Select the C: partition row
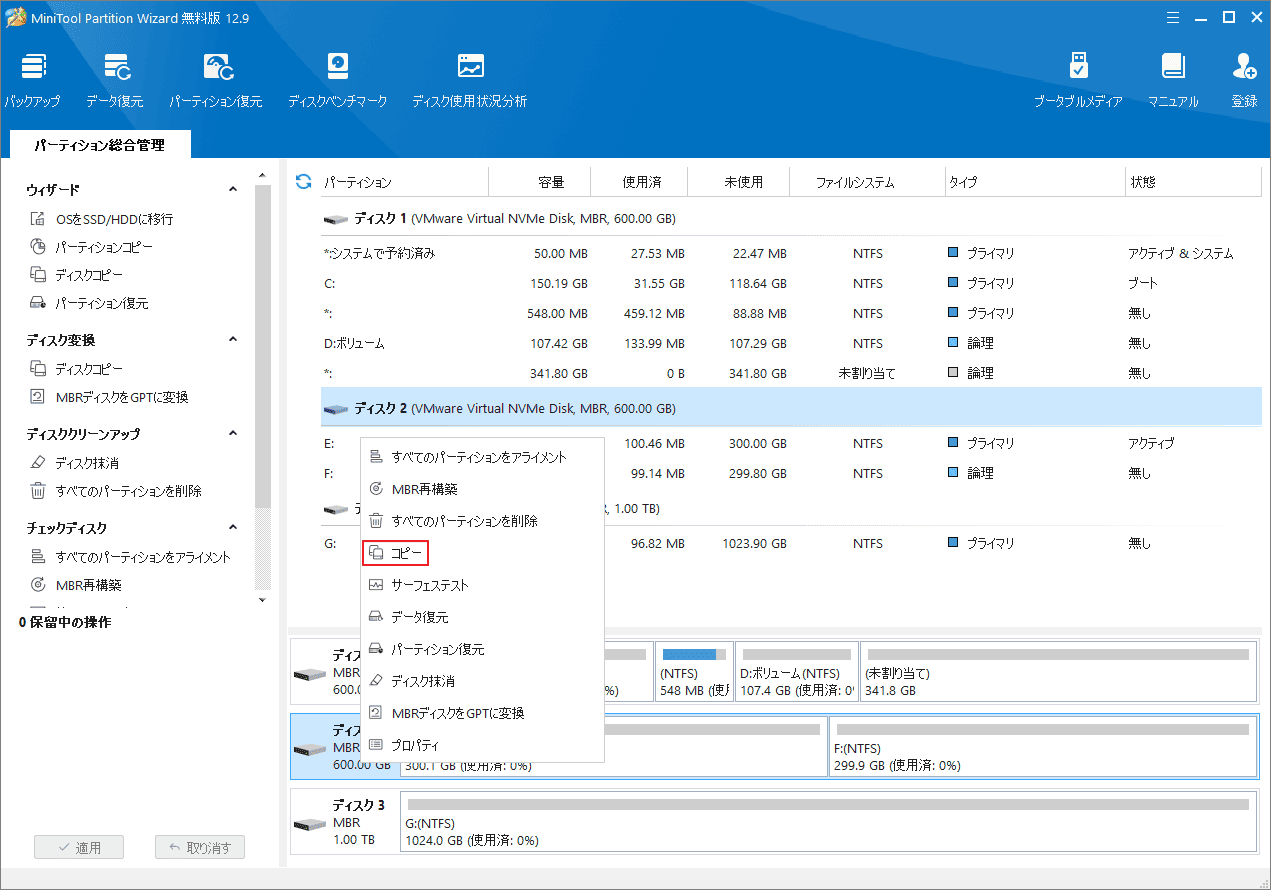This screenshot has height=890, width=1271. (x=790, y=283)
